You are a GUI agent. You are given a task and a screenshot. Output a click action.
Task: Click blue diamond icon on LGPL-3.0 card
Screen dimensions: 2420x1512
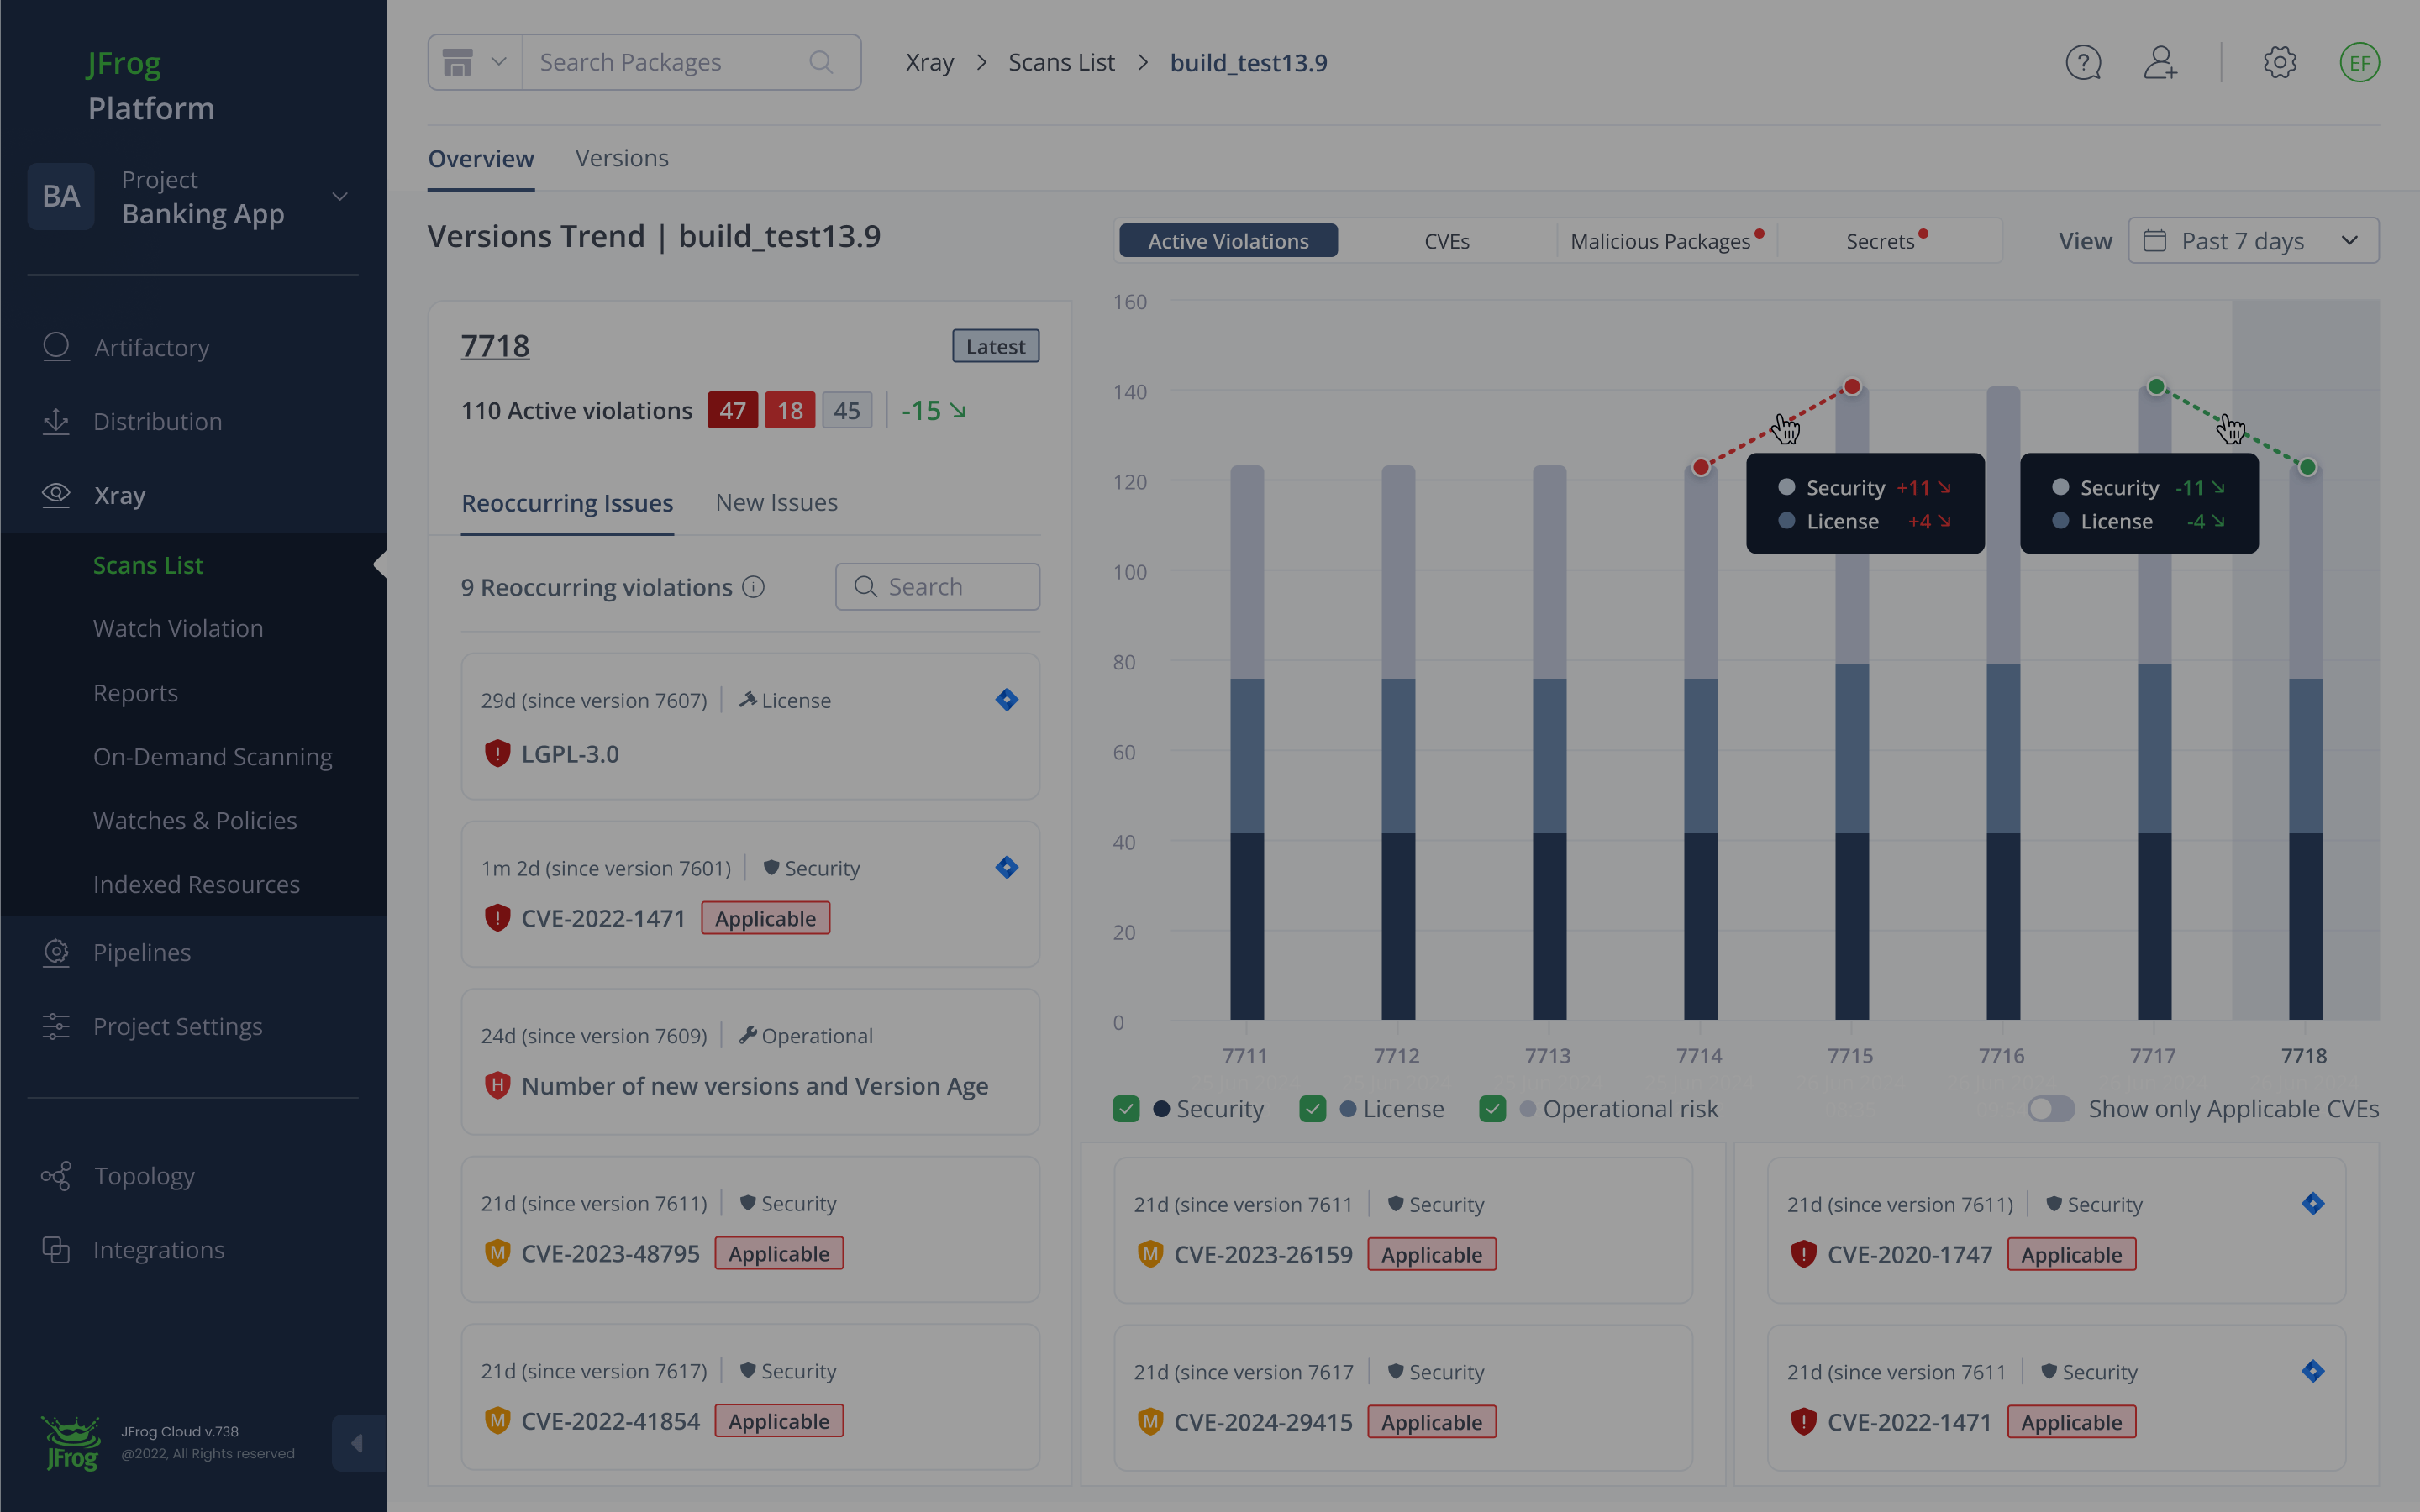point(1007,700)
